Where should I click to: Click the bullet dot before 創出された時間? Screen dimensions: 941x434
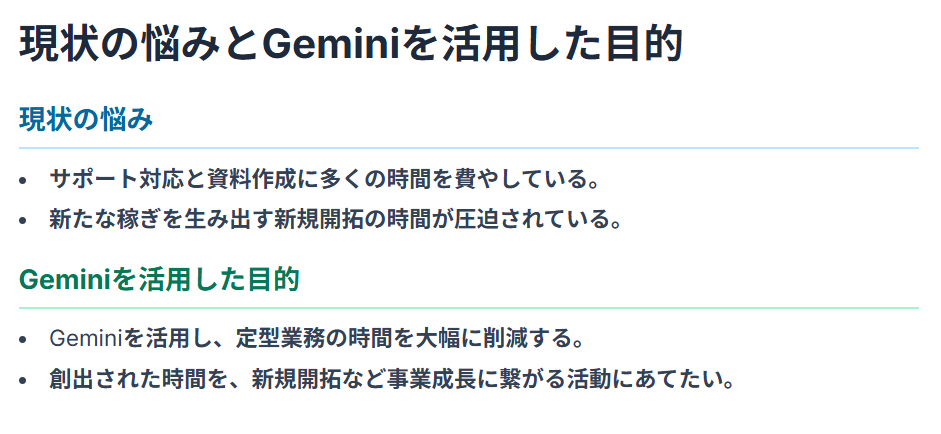point(23,381)
